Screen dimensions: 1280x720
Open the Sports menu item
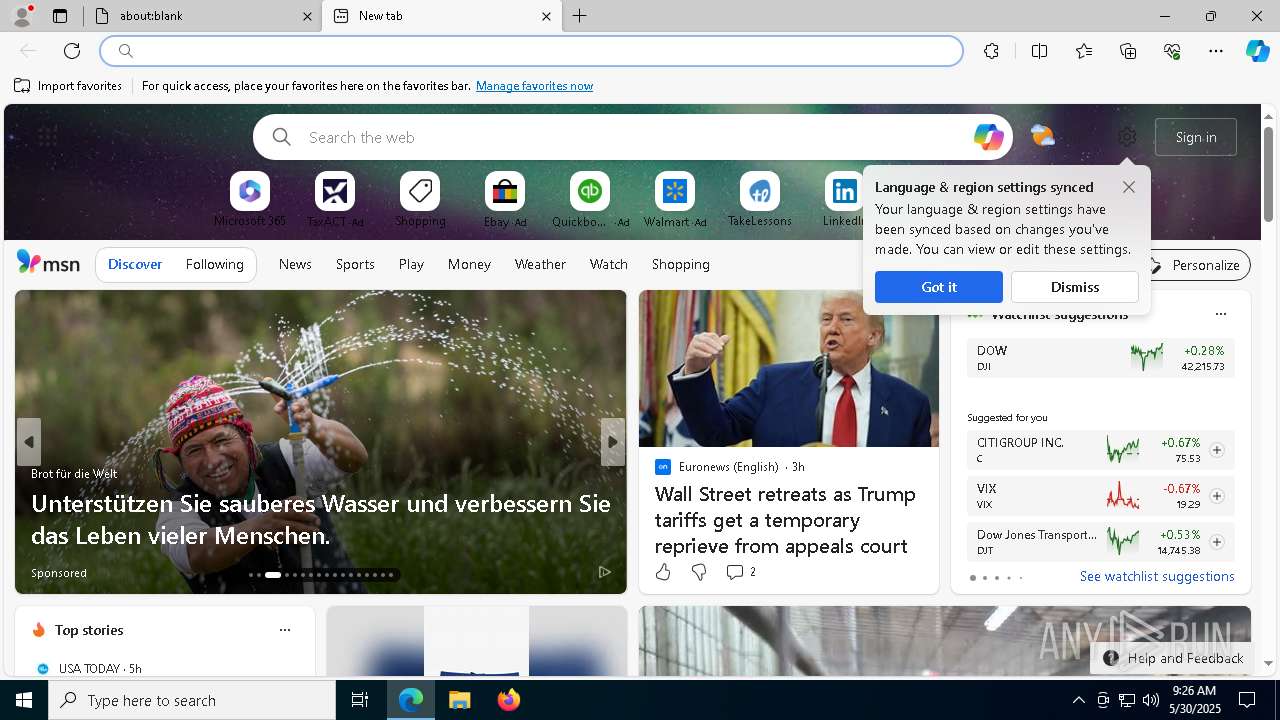coord(355,264)
